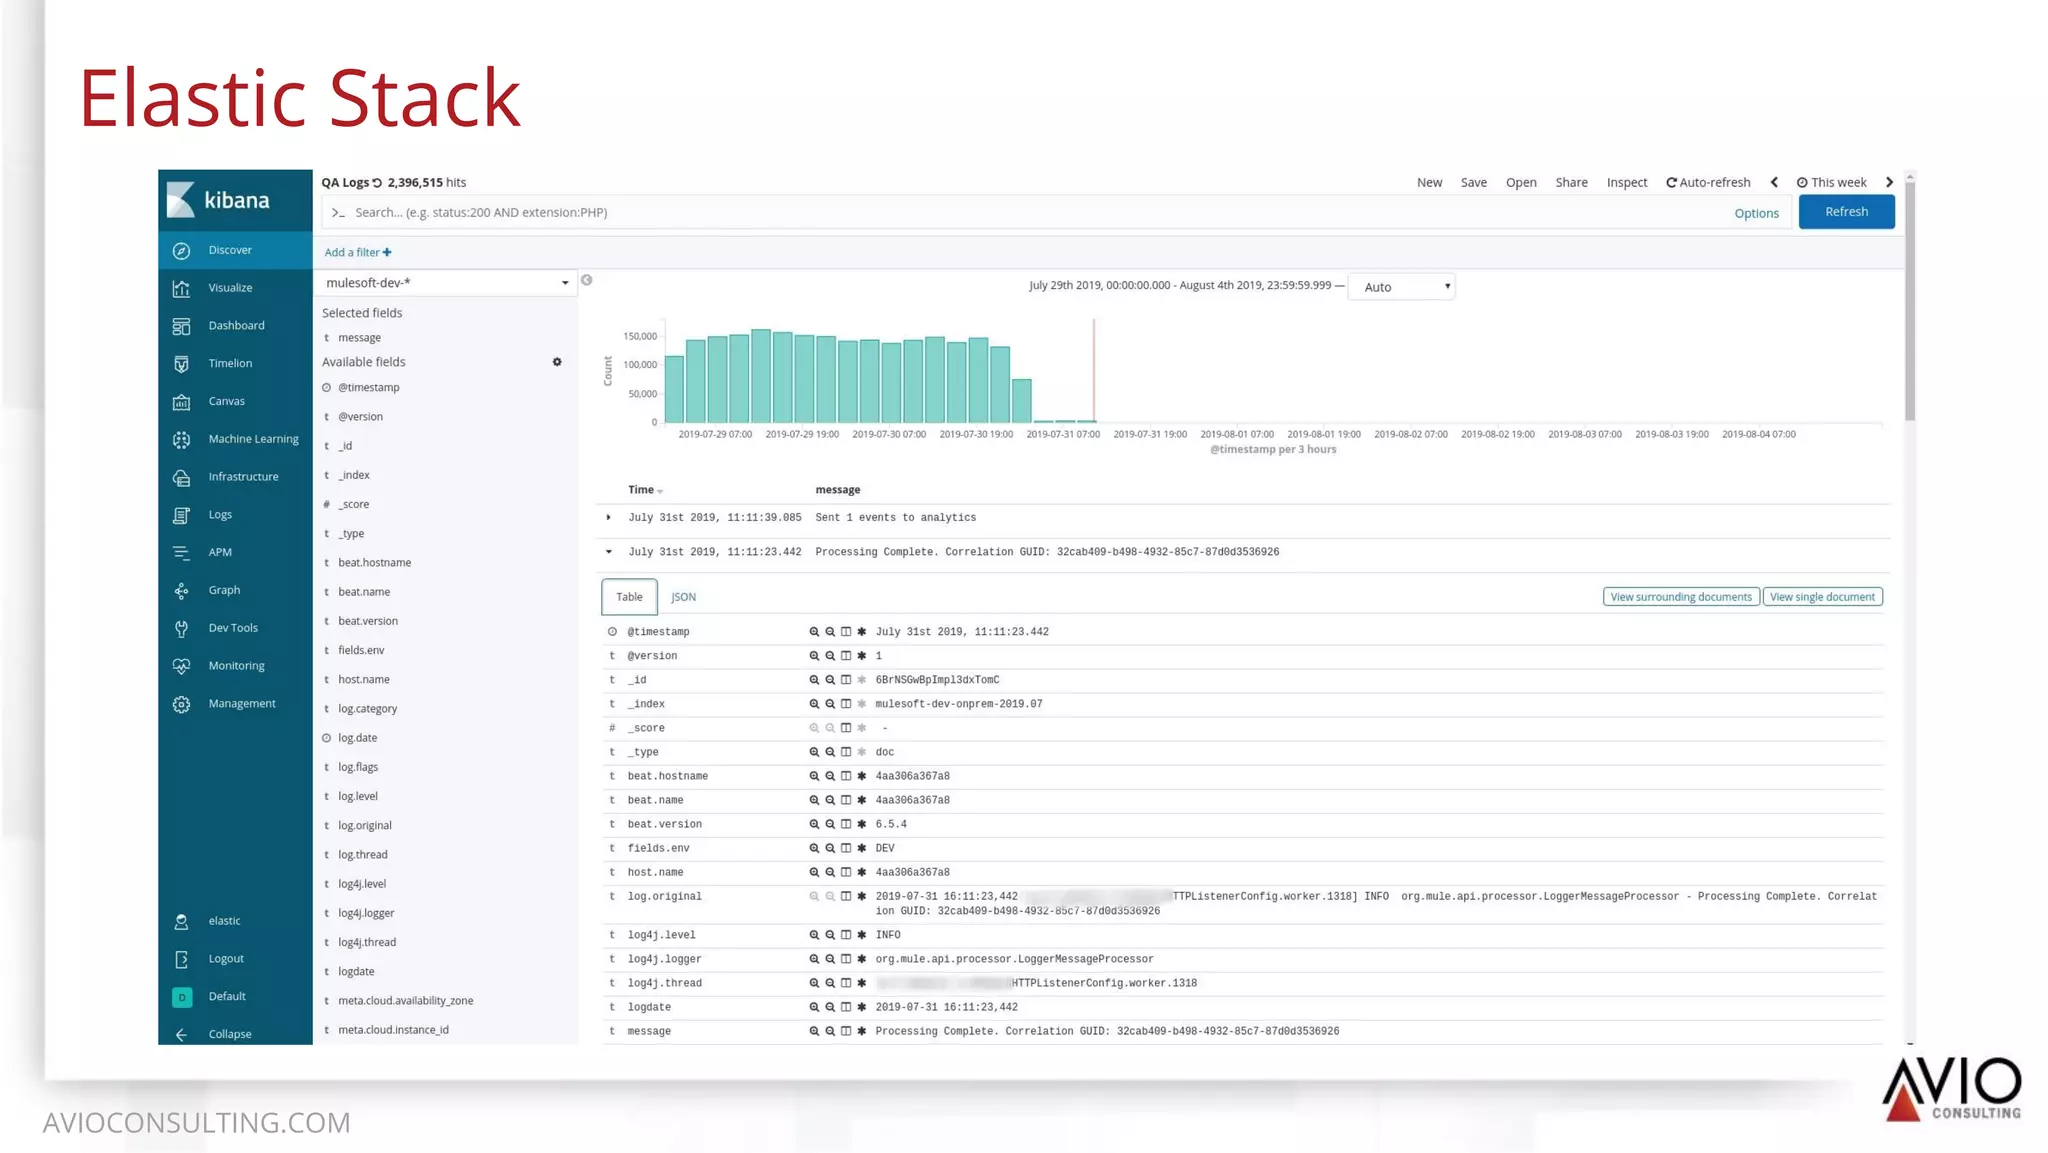Screen dimensions: 2048x1153
Task: Click Add a filter
Action: (x=357, y=252)
